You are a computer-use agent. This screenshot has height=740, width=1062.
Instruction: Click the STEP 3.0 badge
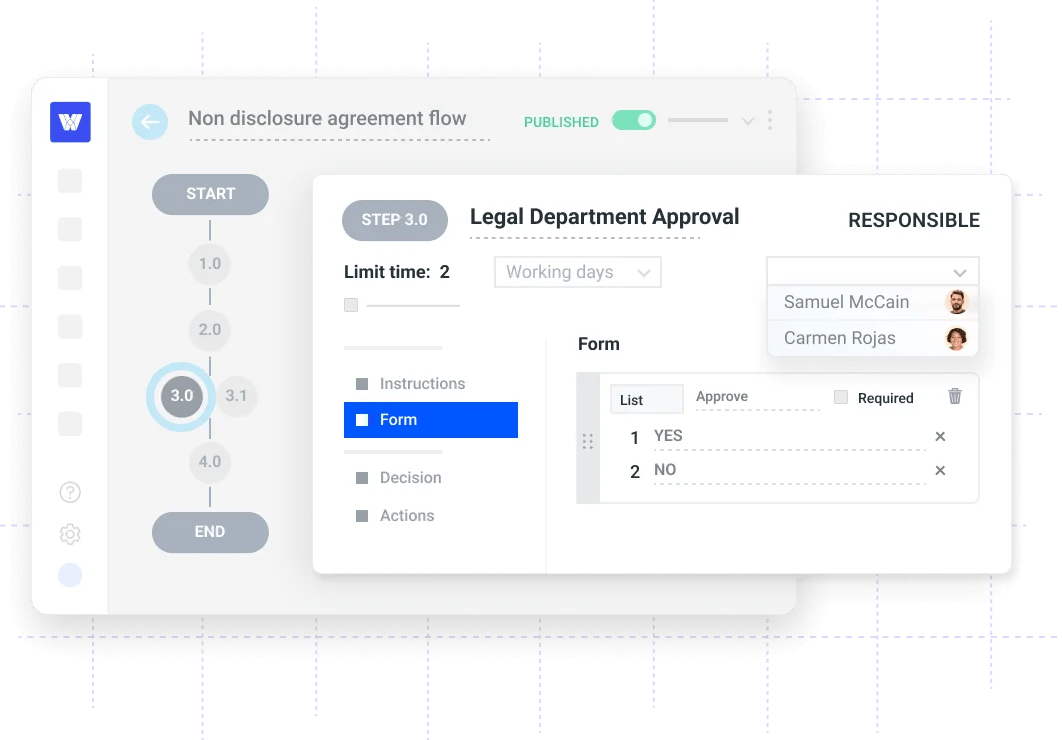click(x=395, y=220)
